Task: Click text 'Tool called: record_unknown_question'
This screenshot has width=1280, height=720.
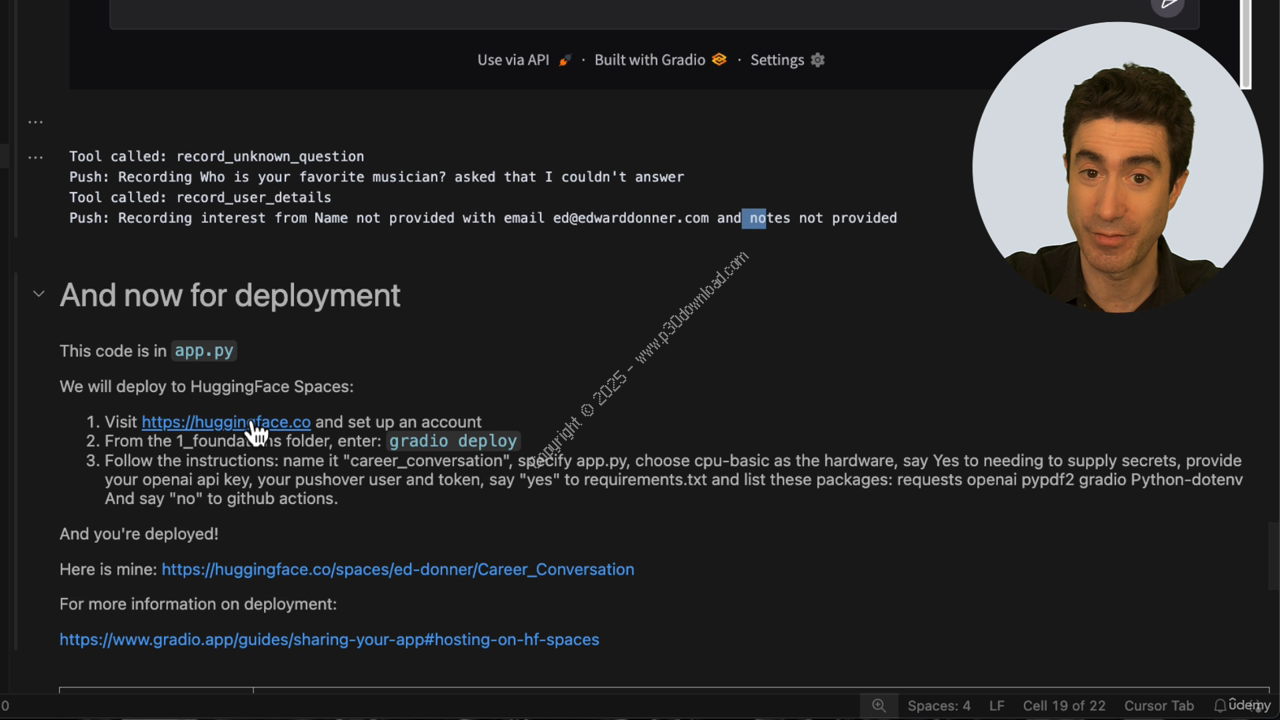Action: coord(216,156)
